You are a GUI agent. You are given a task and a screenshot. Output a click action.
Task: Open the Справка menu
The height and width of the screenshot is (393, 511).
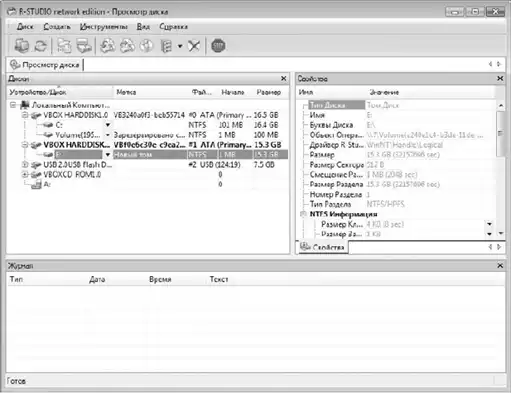tap(173, 27)
